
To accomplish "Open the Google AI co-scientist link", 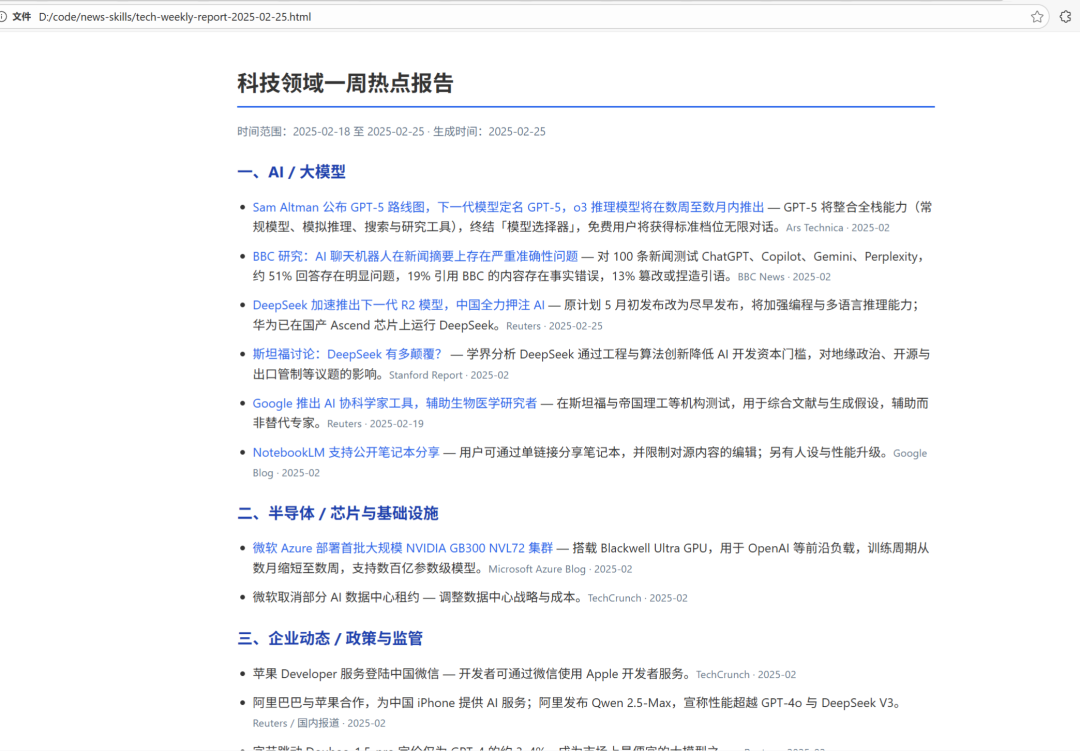I will point(394,403).
